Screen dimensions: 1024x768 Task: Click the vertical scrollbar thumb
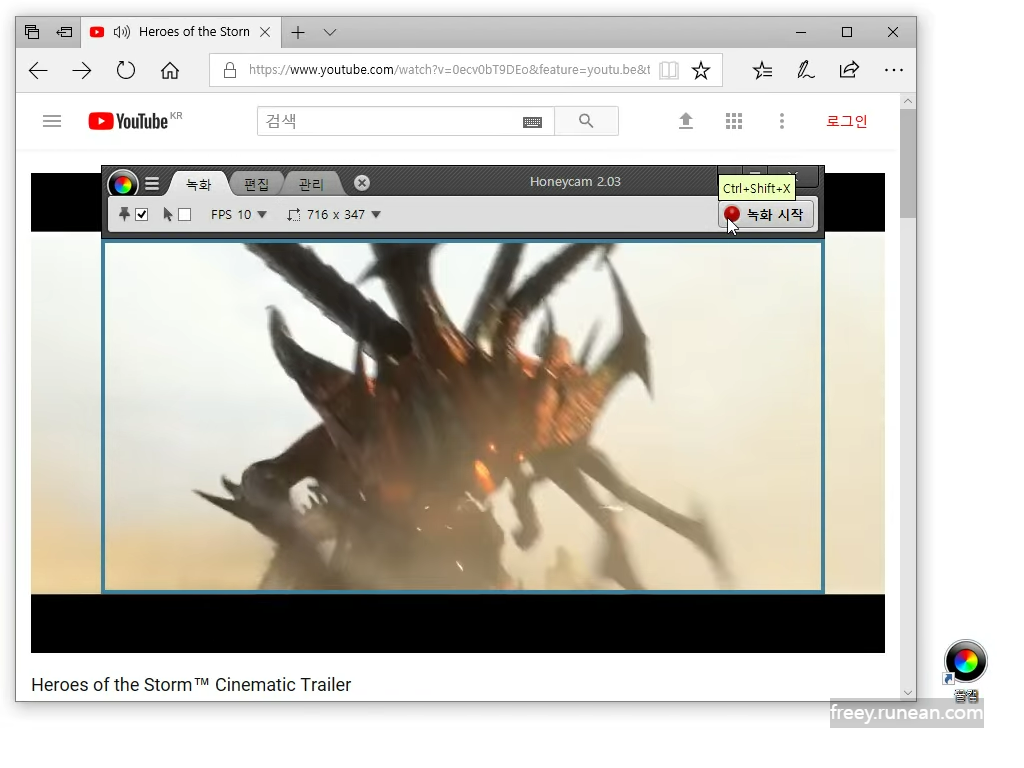[908, 163]
